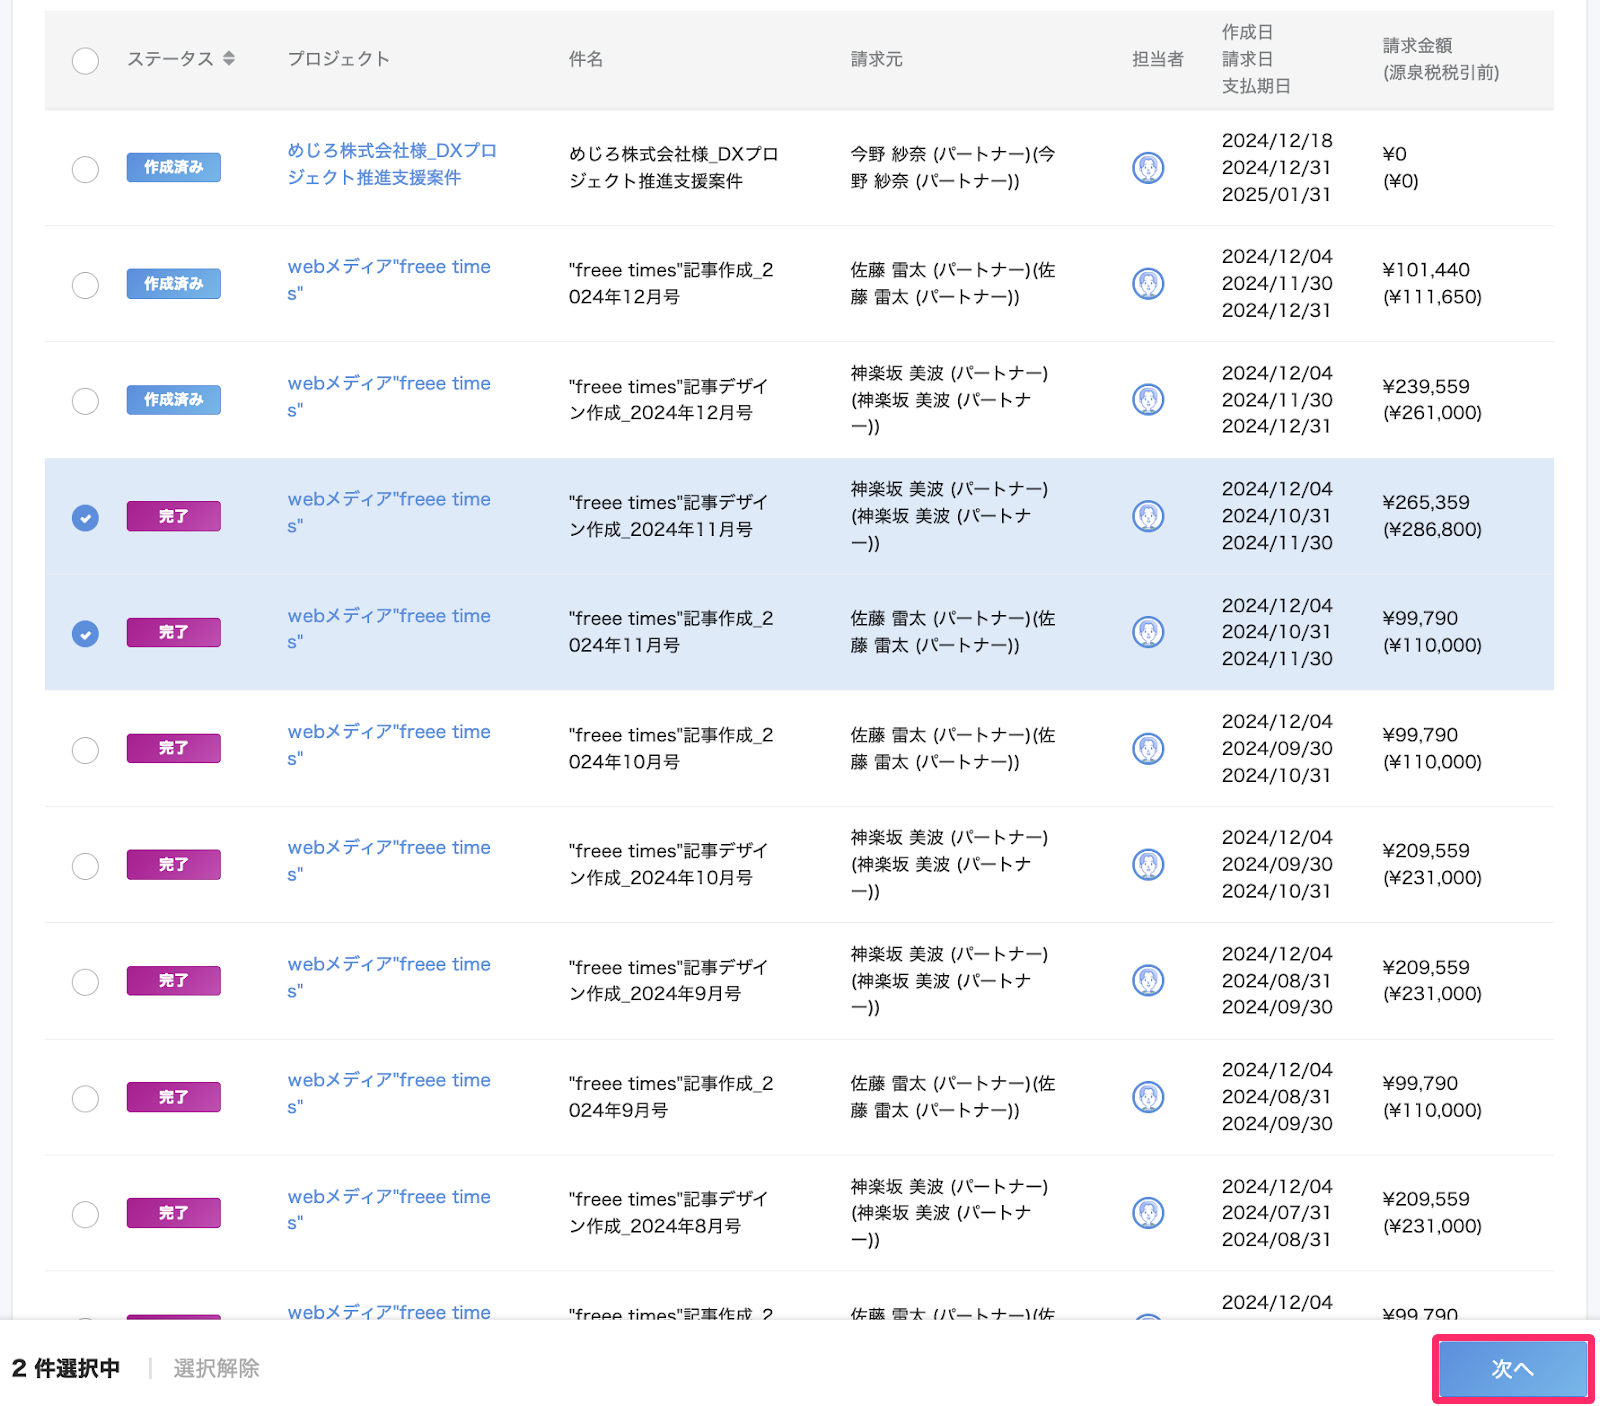Open freee times project link in 記事デザイン作成_2024年8月号 row
1600x1406 pixels.
[x=389, y=1210]
